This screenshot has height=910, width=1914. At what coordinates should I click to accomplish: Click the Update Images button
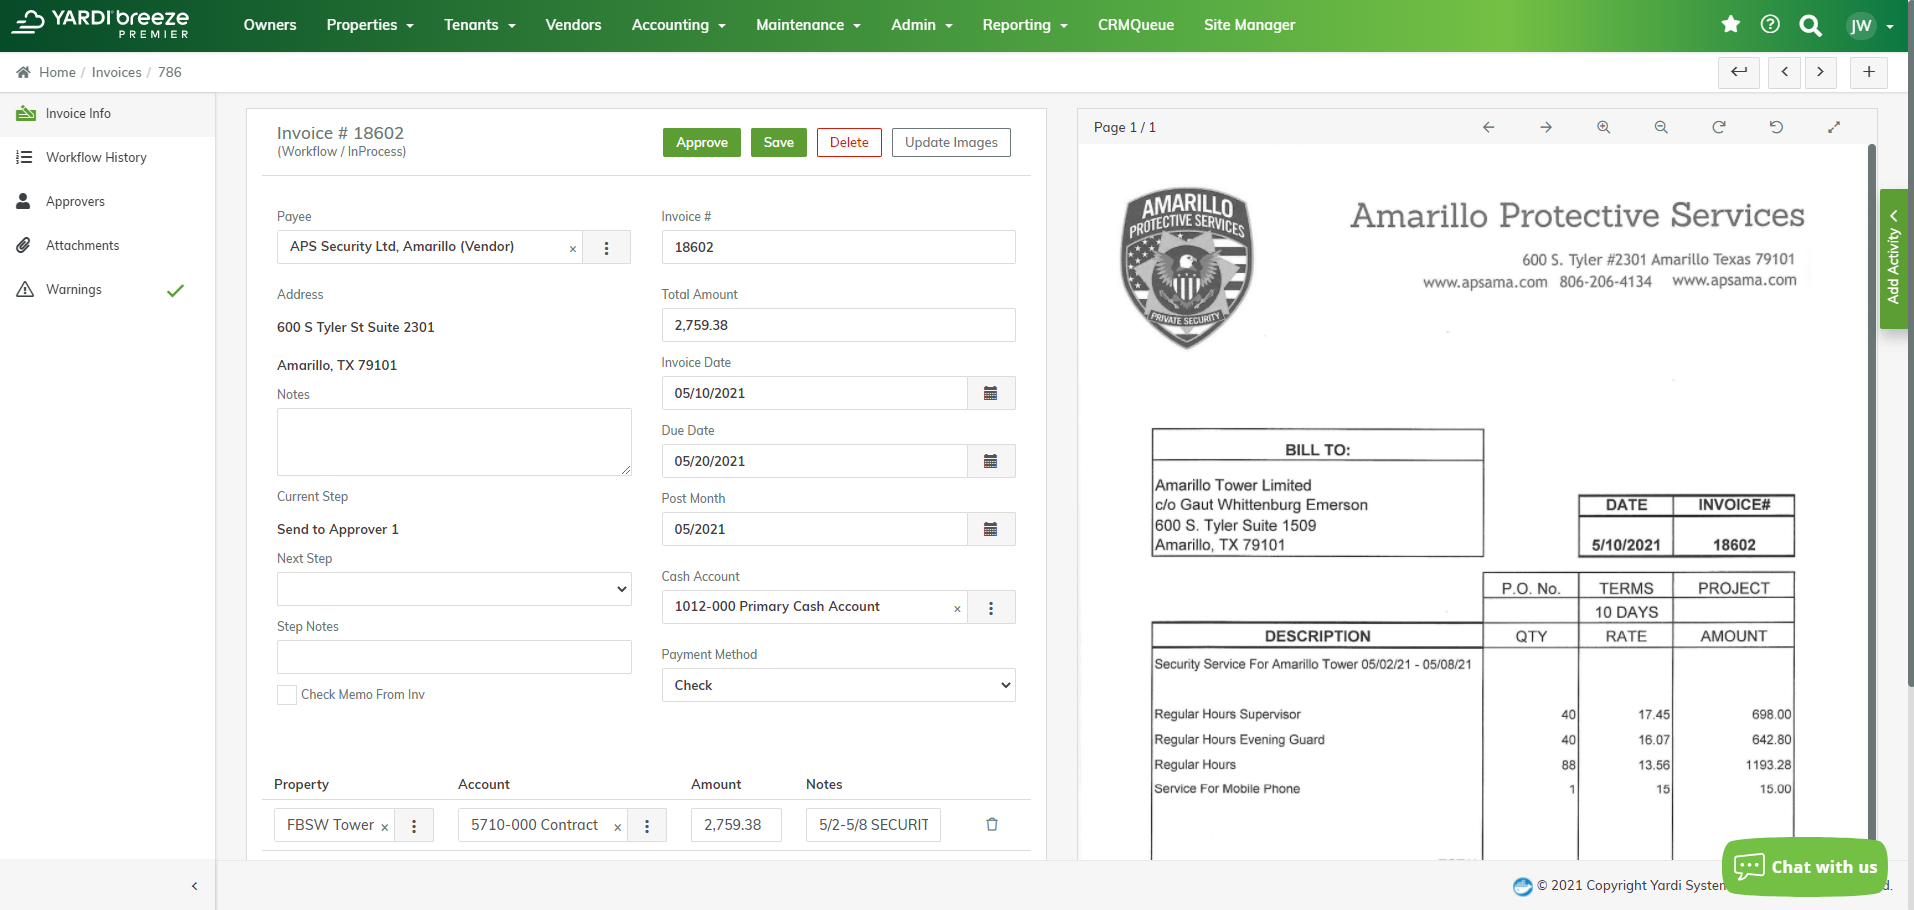click(x=950, y=142)
